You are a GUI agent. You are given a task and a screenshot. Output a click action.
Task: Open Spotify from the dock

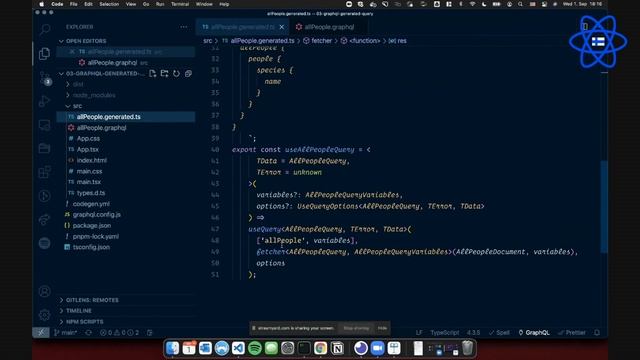pos(255,348)
